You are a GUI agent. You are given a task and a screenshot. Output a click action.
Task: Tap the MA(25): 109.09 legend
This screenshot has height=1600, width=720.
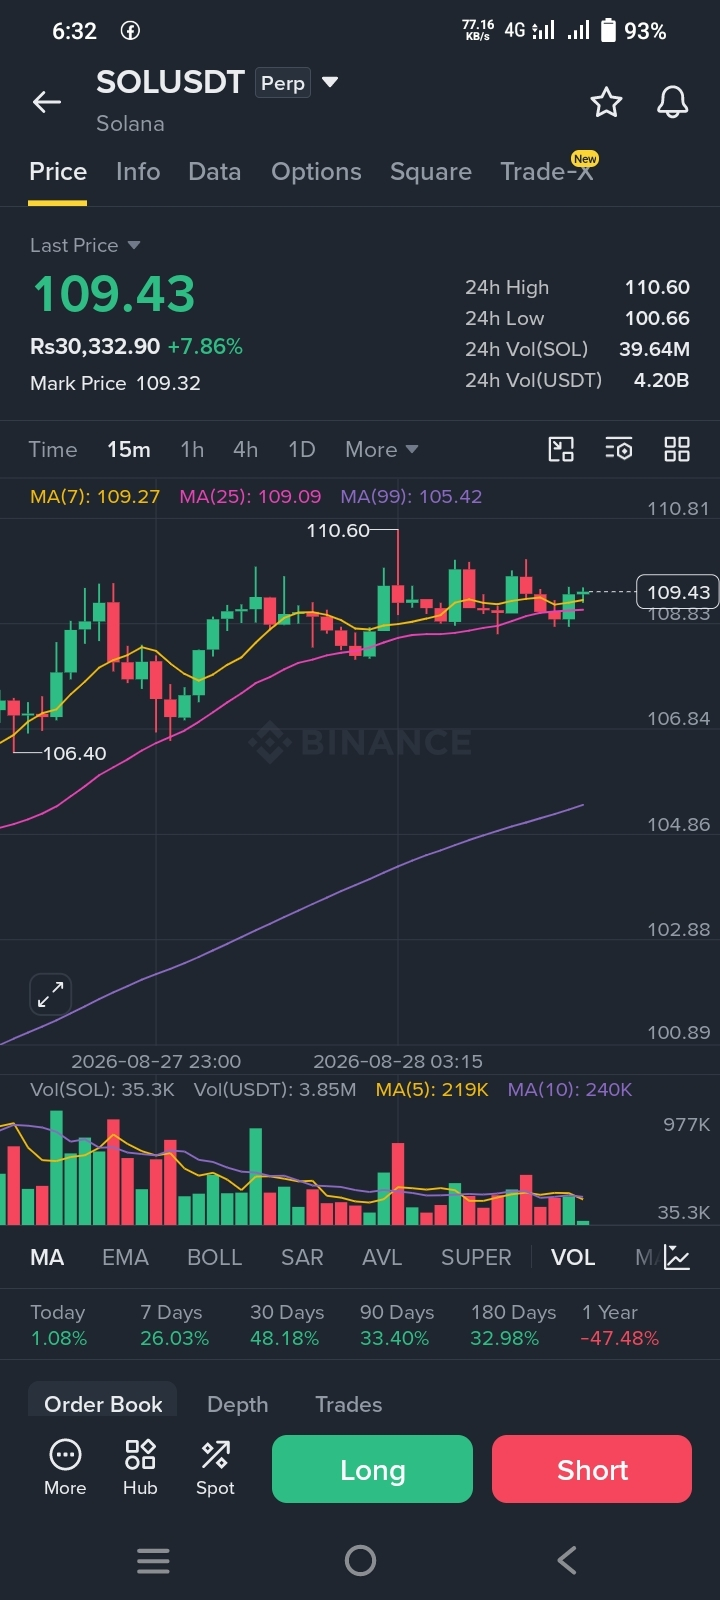250,496
